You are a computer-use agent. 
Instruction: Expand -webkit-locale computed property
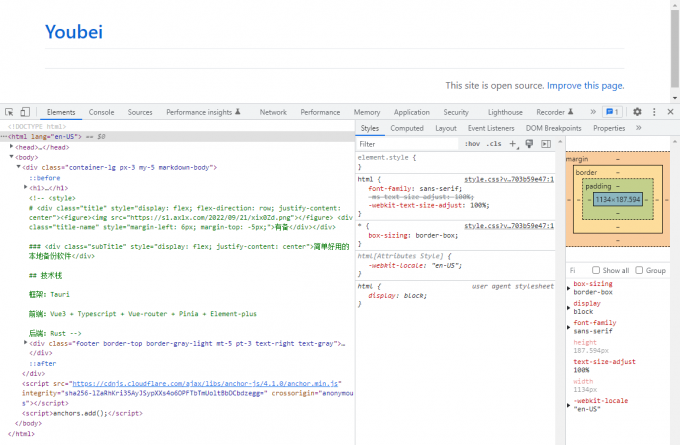(x=569, y=405)
